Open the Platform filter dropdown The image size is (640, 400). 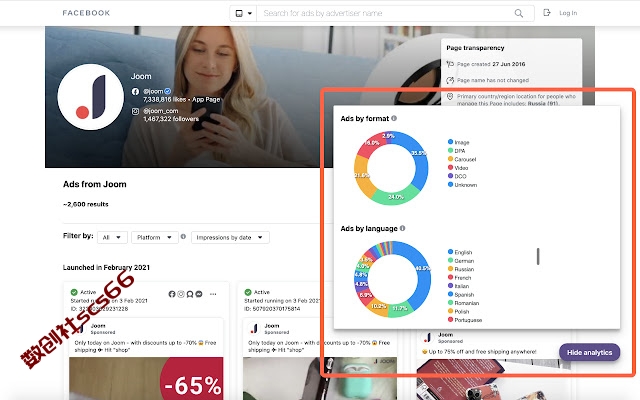(x=155, y=237)
